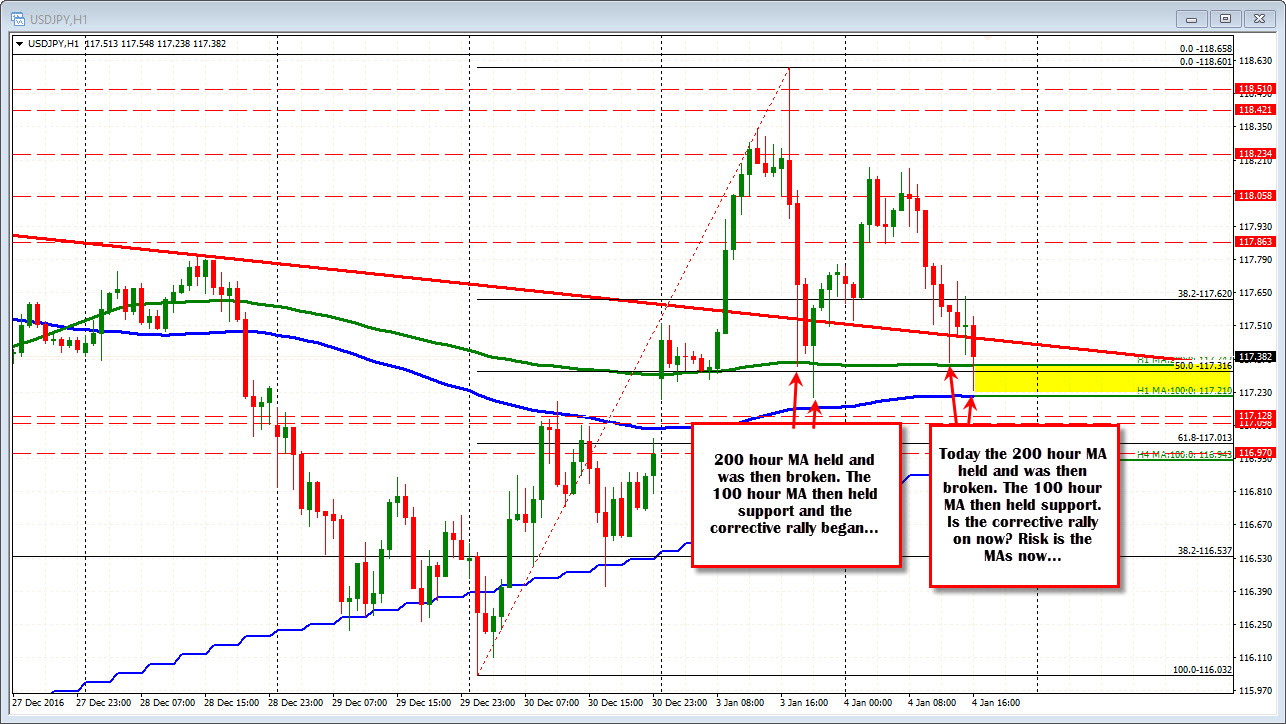Select the current price label 117.382
1286x724 pixels.
[x=1254, y=356]
